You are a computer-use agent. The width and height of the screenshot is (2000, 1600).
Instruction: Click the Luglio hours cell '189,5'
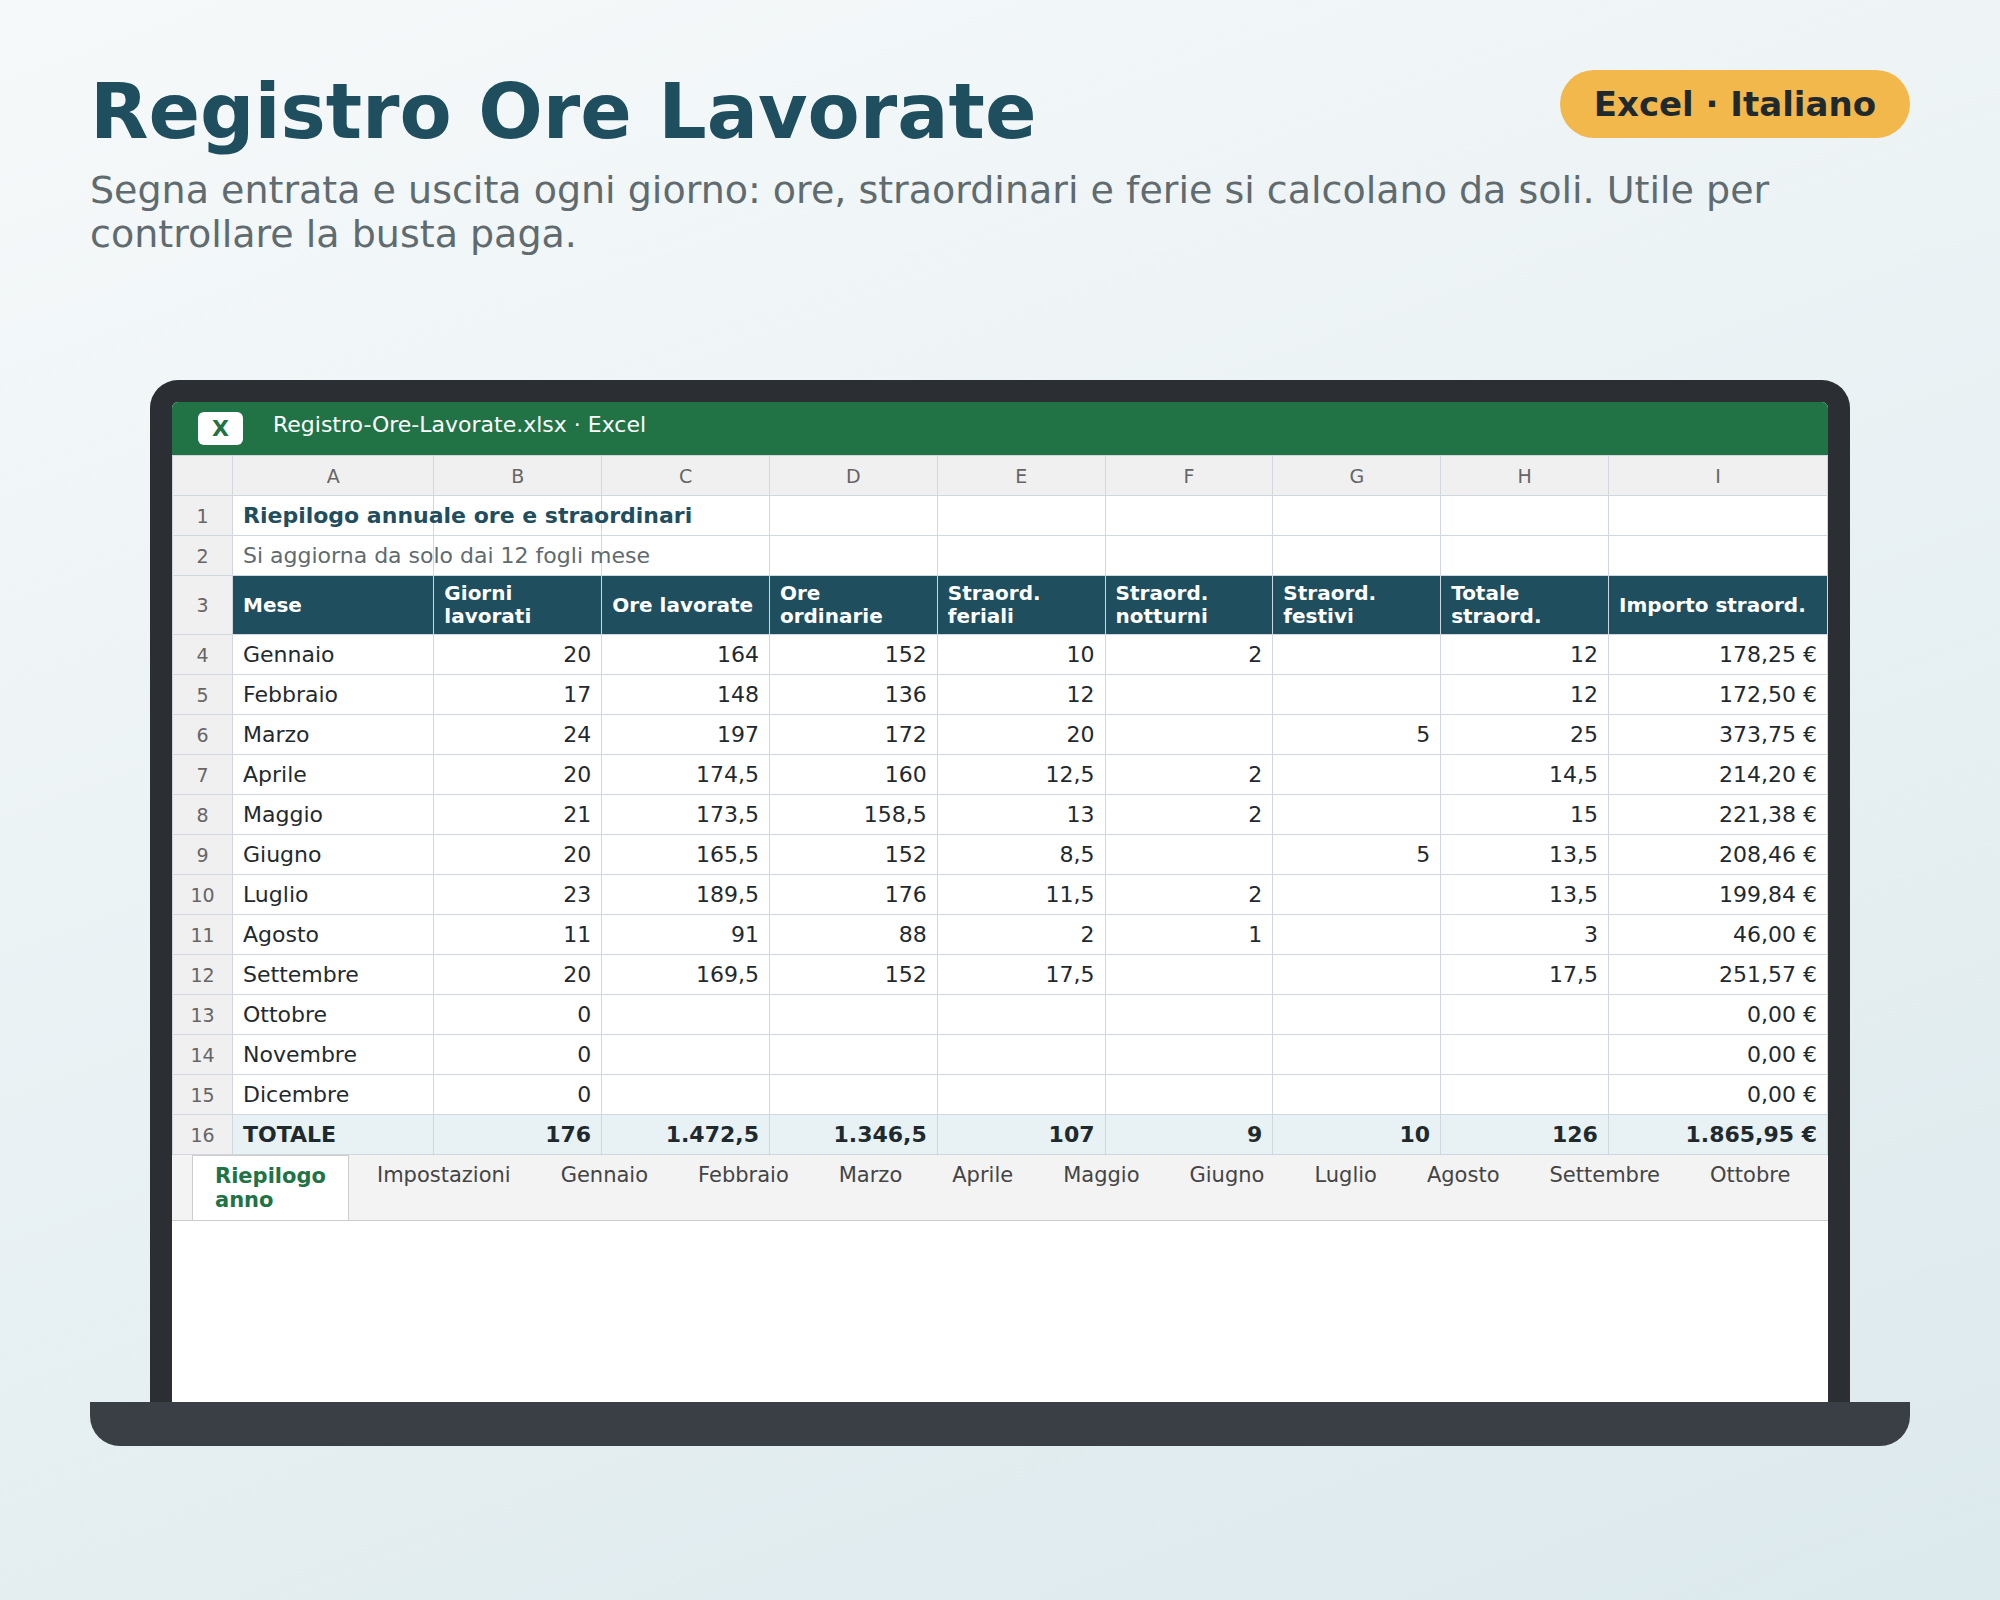pyautogui.click(x=685, y=895)
